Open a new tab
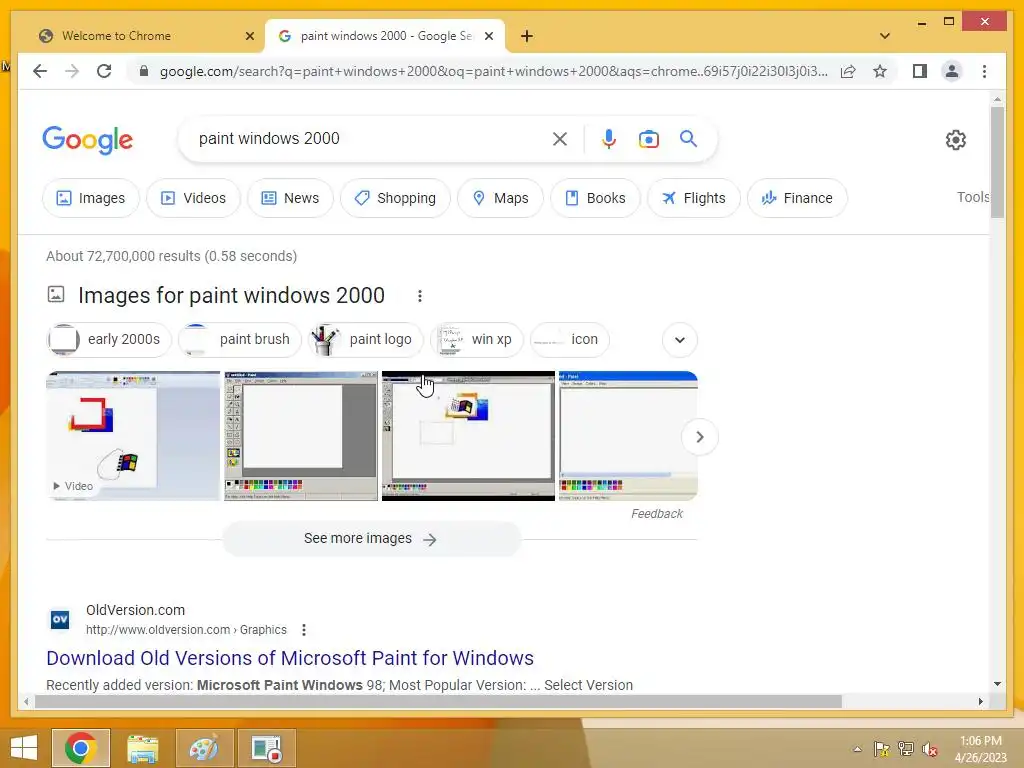 [526, 36]
